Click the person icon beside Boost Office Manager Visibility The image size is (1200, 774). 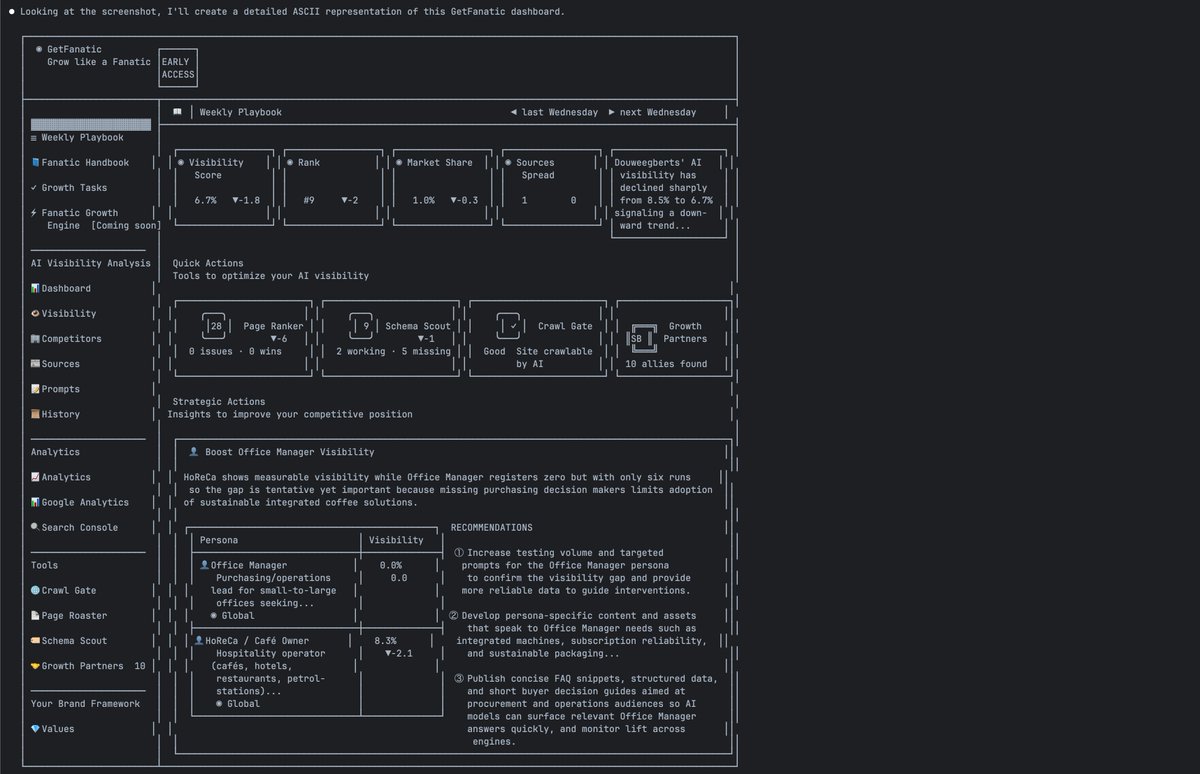click(193, 452)
